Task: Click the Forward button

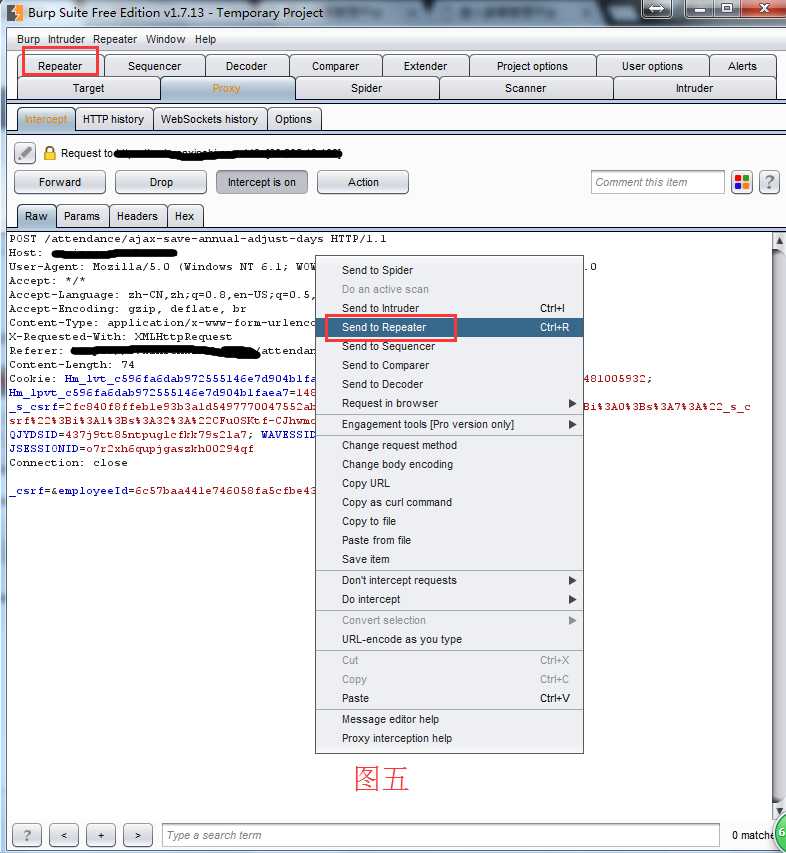Action: pyautogui.click(x=60, y=182)
